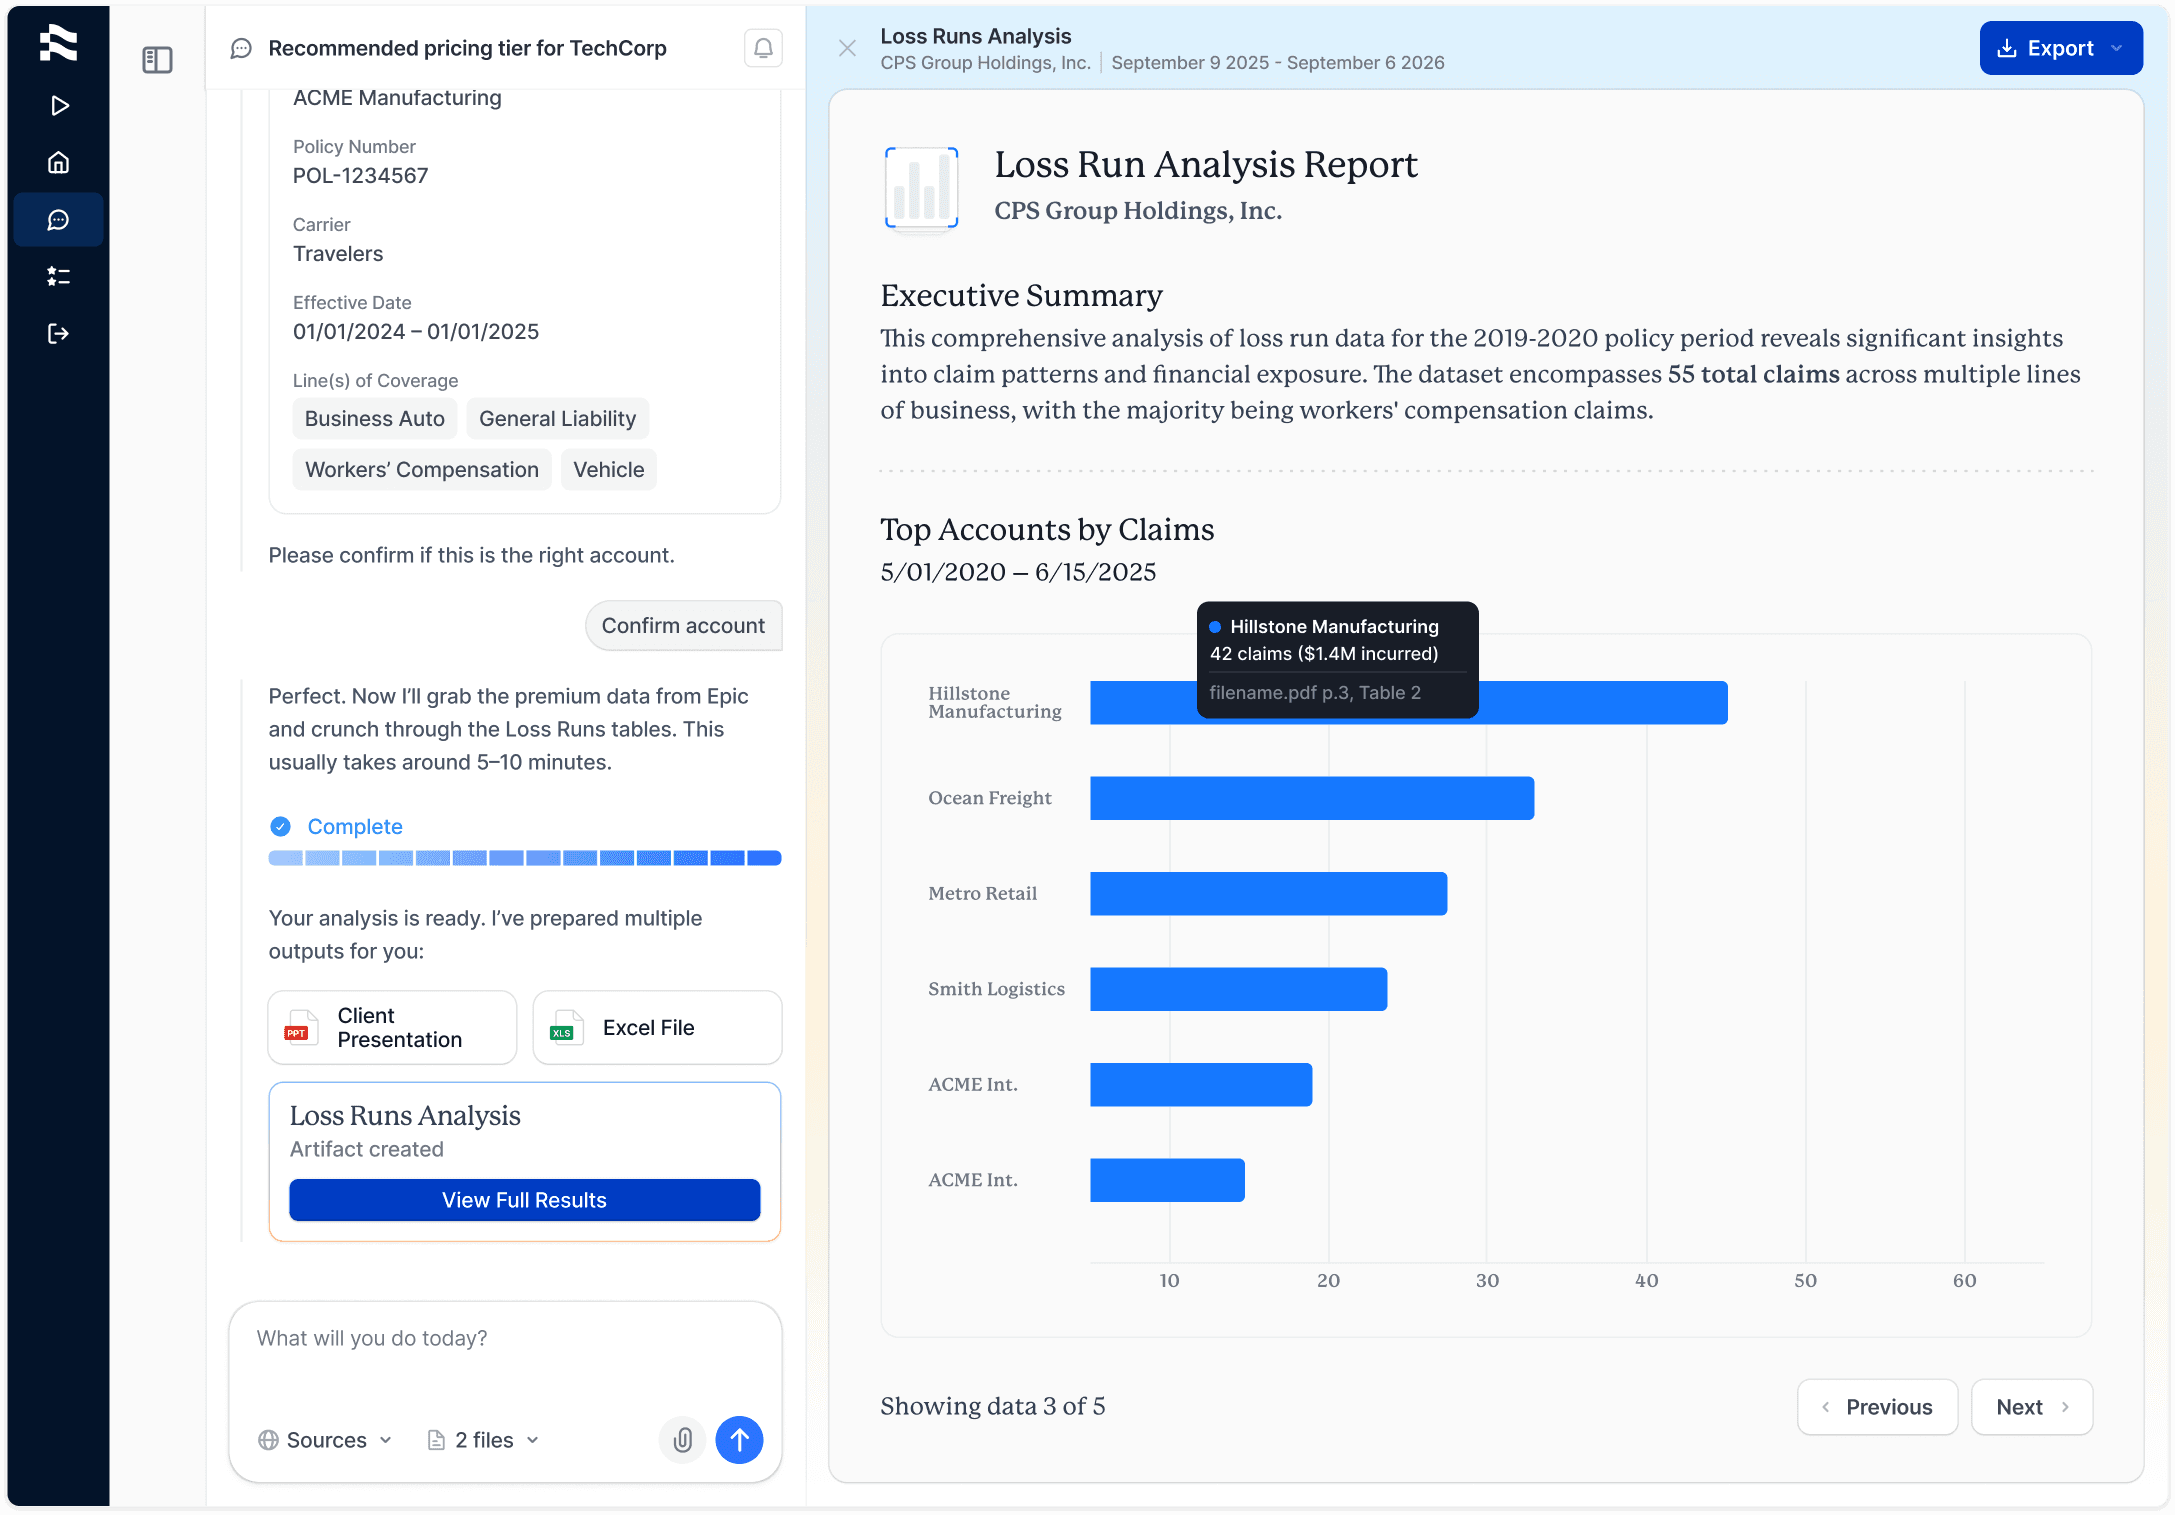Close the Loss Runs Analysis panel
This screenshot has width=2175, height=1515.
click(x=847, y=48)
